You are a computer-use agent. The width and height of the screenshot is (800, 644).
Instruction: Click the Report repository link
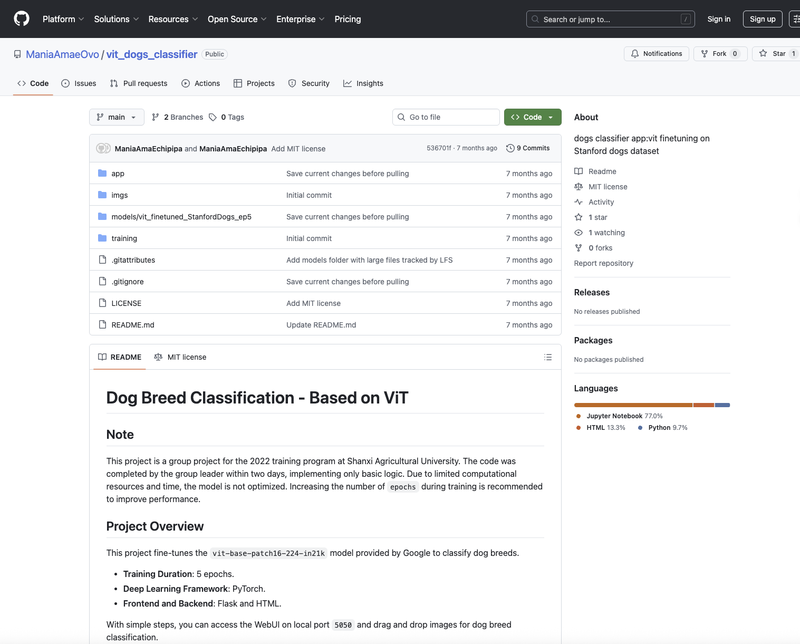click(x=604, y=263)
